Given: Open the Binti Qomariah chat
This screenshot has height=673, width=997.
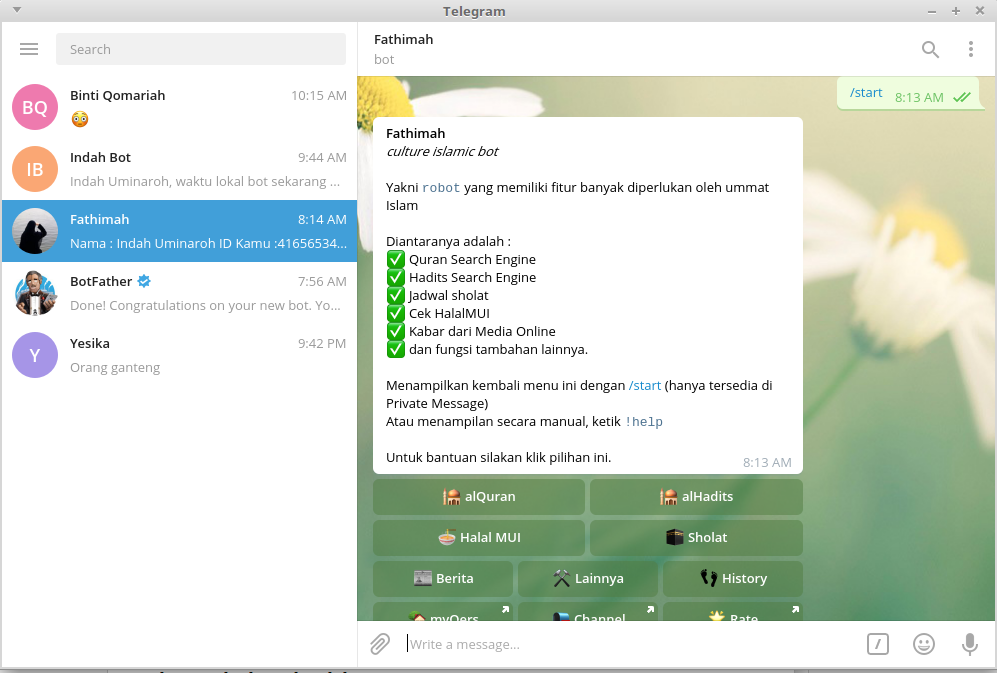Looking at the screenshot, I should pyautogui.click(x=179, y=107).
